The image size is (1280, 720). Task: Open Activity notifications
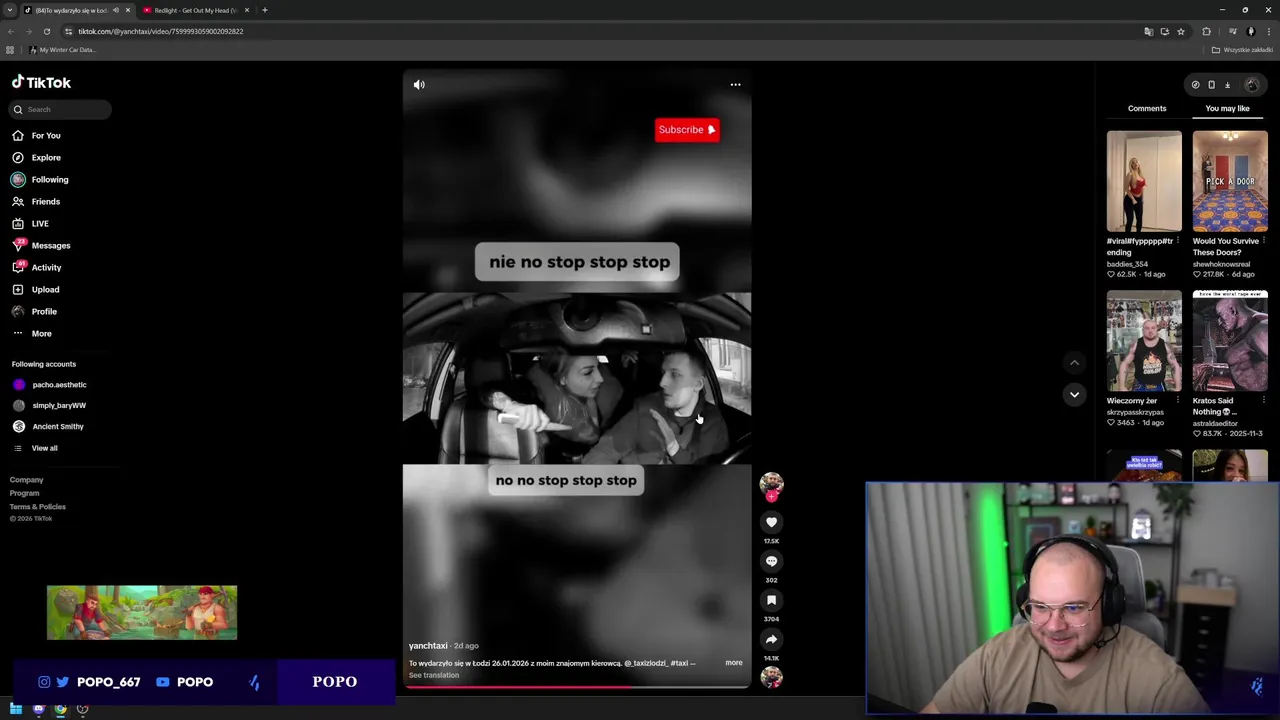coord(46,268)
